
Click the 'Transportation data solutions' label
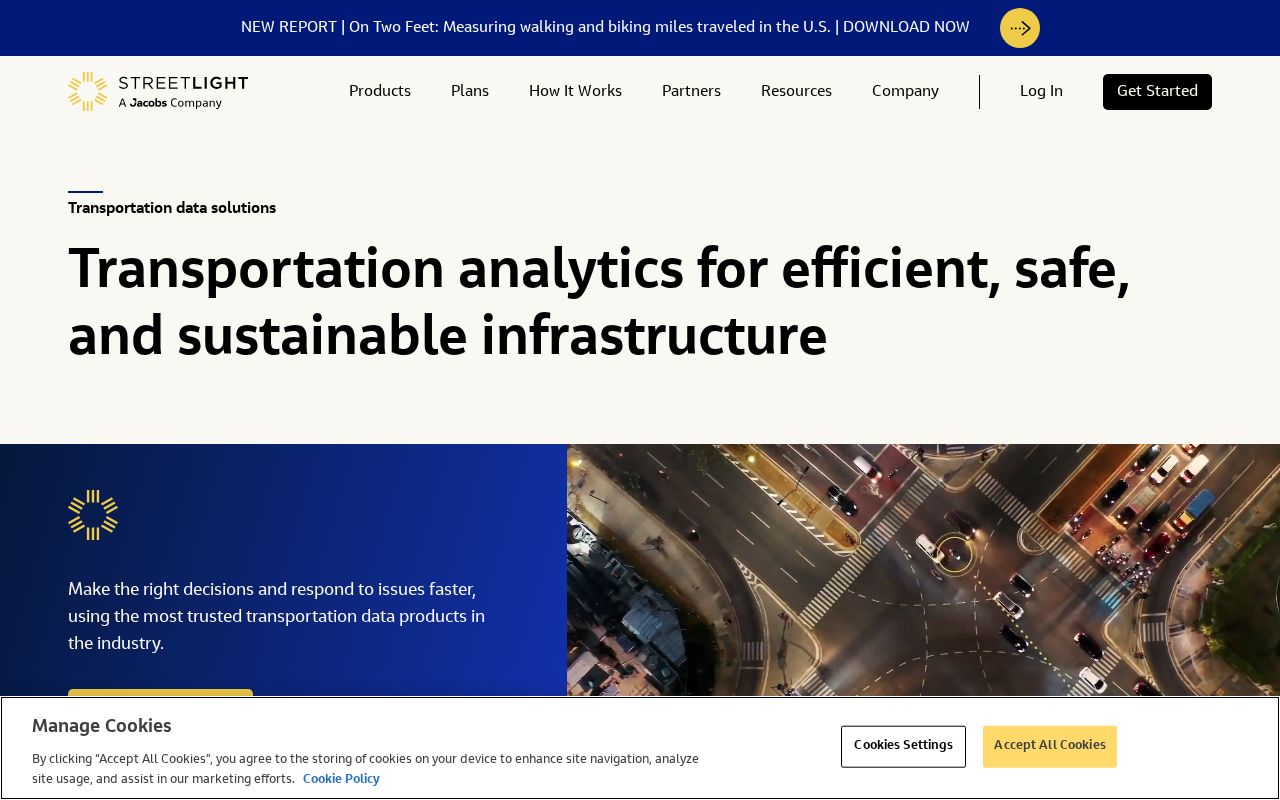(x=172, y=208)
